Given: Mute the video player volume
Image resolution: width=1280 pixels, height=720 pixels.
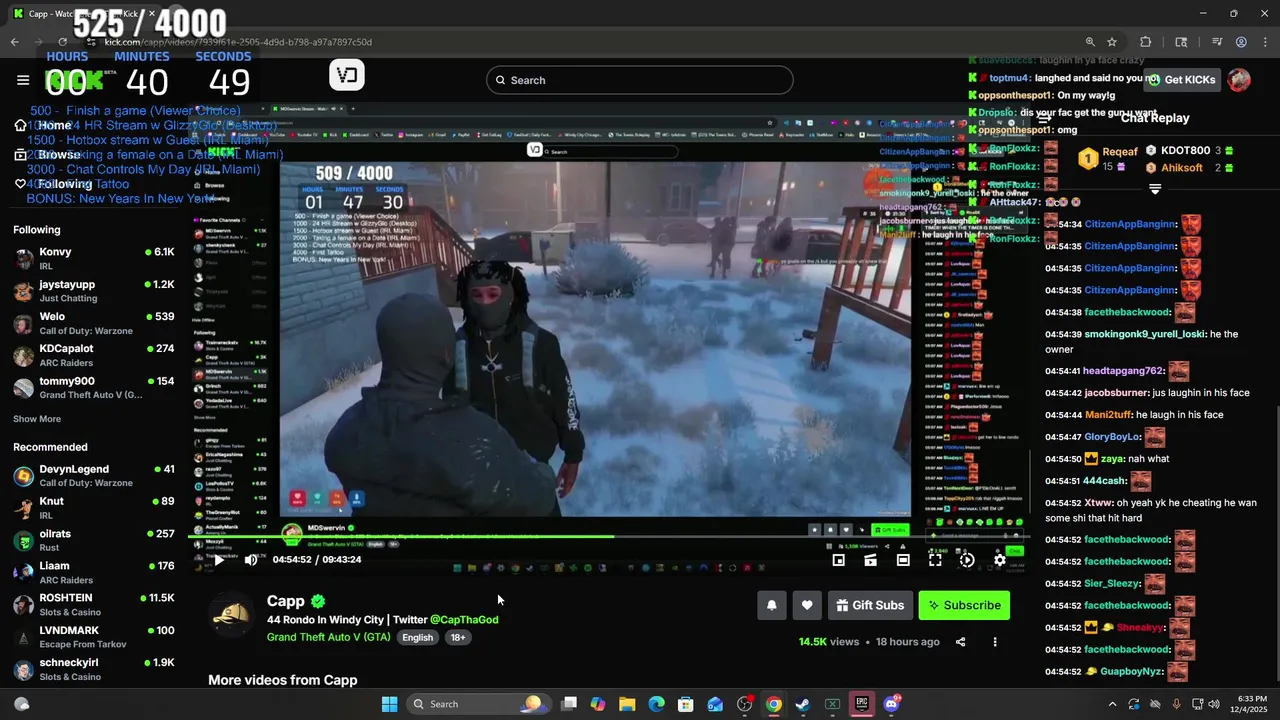Looking at the screenshot, I should tap(251, 560).
